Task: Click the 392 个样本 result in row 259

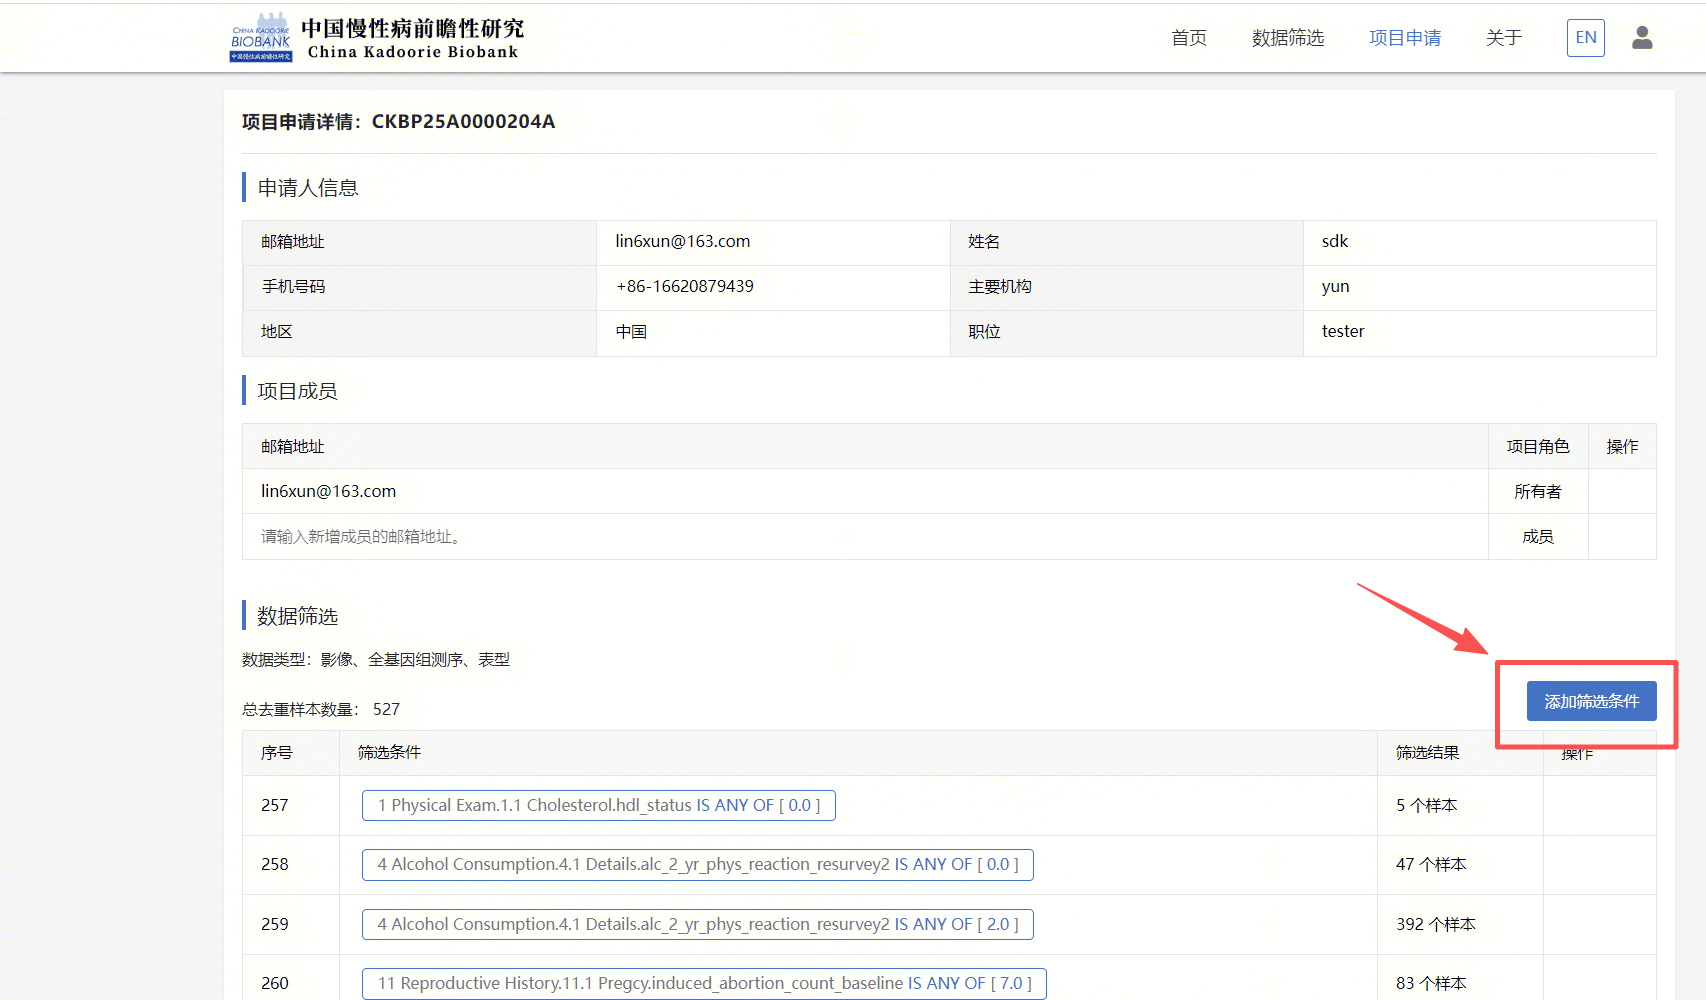Action: pyautogui.click(x=1435, y=924)
